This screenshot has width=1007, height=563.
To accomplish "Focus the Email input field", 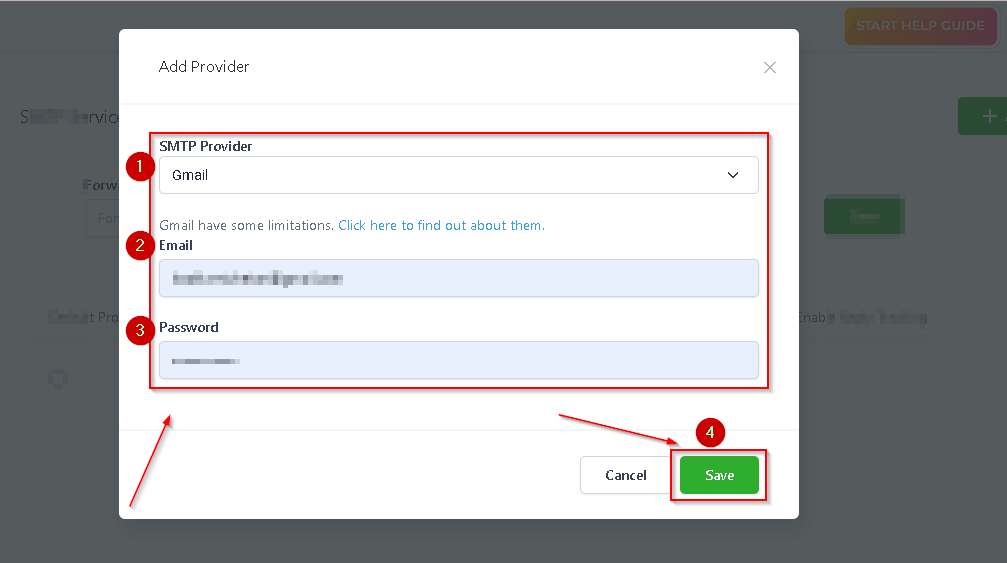I will 458,279.
